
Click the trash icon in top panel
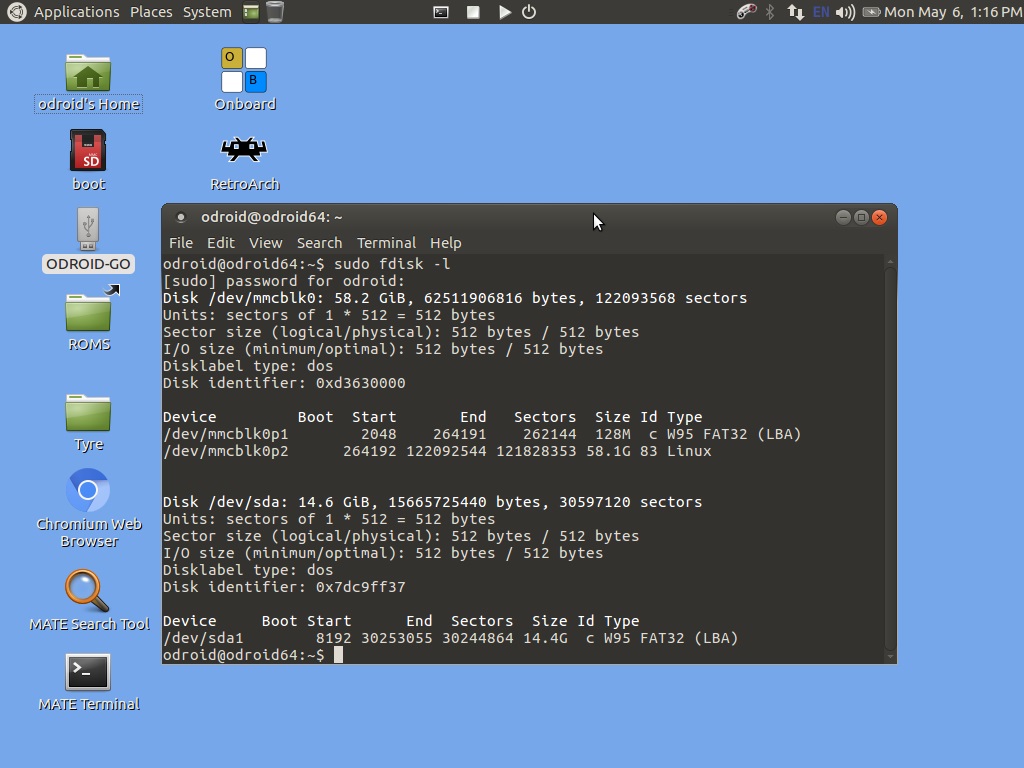tap(274, 12)
